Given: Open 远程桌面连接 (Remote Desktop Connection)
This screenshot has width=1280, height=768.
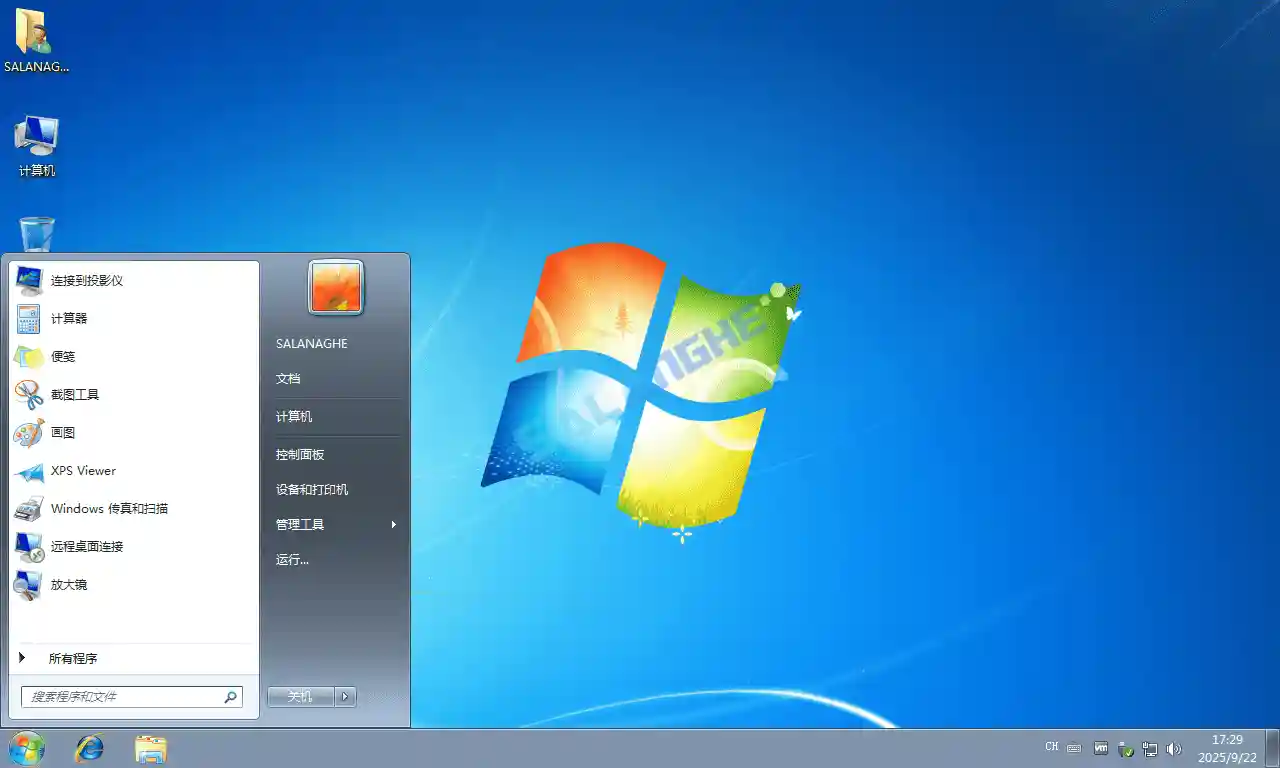Looking at the screenshot, I should coord(88,546).
